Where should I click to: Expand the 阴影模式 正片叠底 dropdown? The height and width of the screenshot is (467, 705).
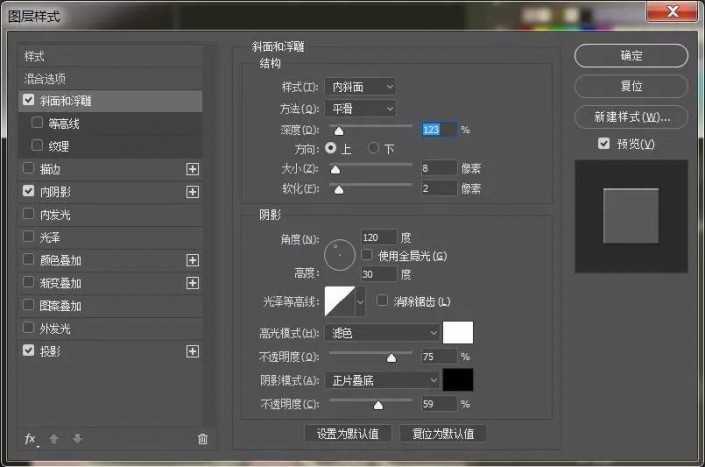[382, 380]
